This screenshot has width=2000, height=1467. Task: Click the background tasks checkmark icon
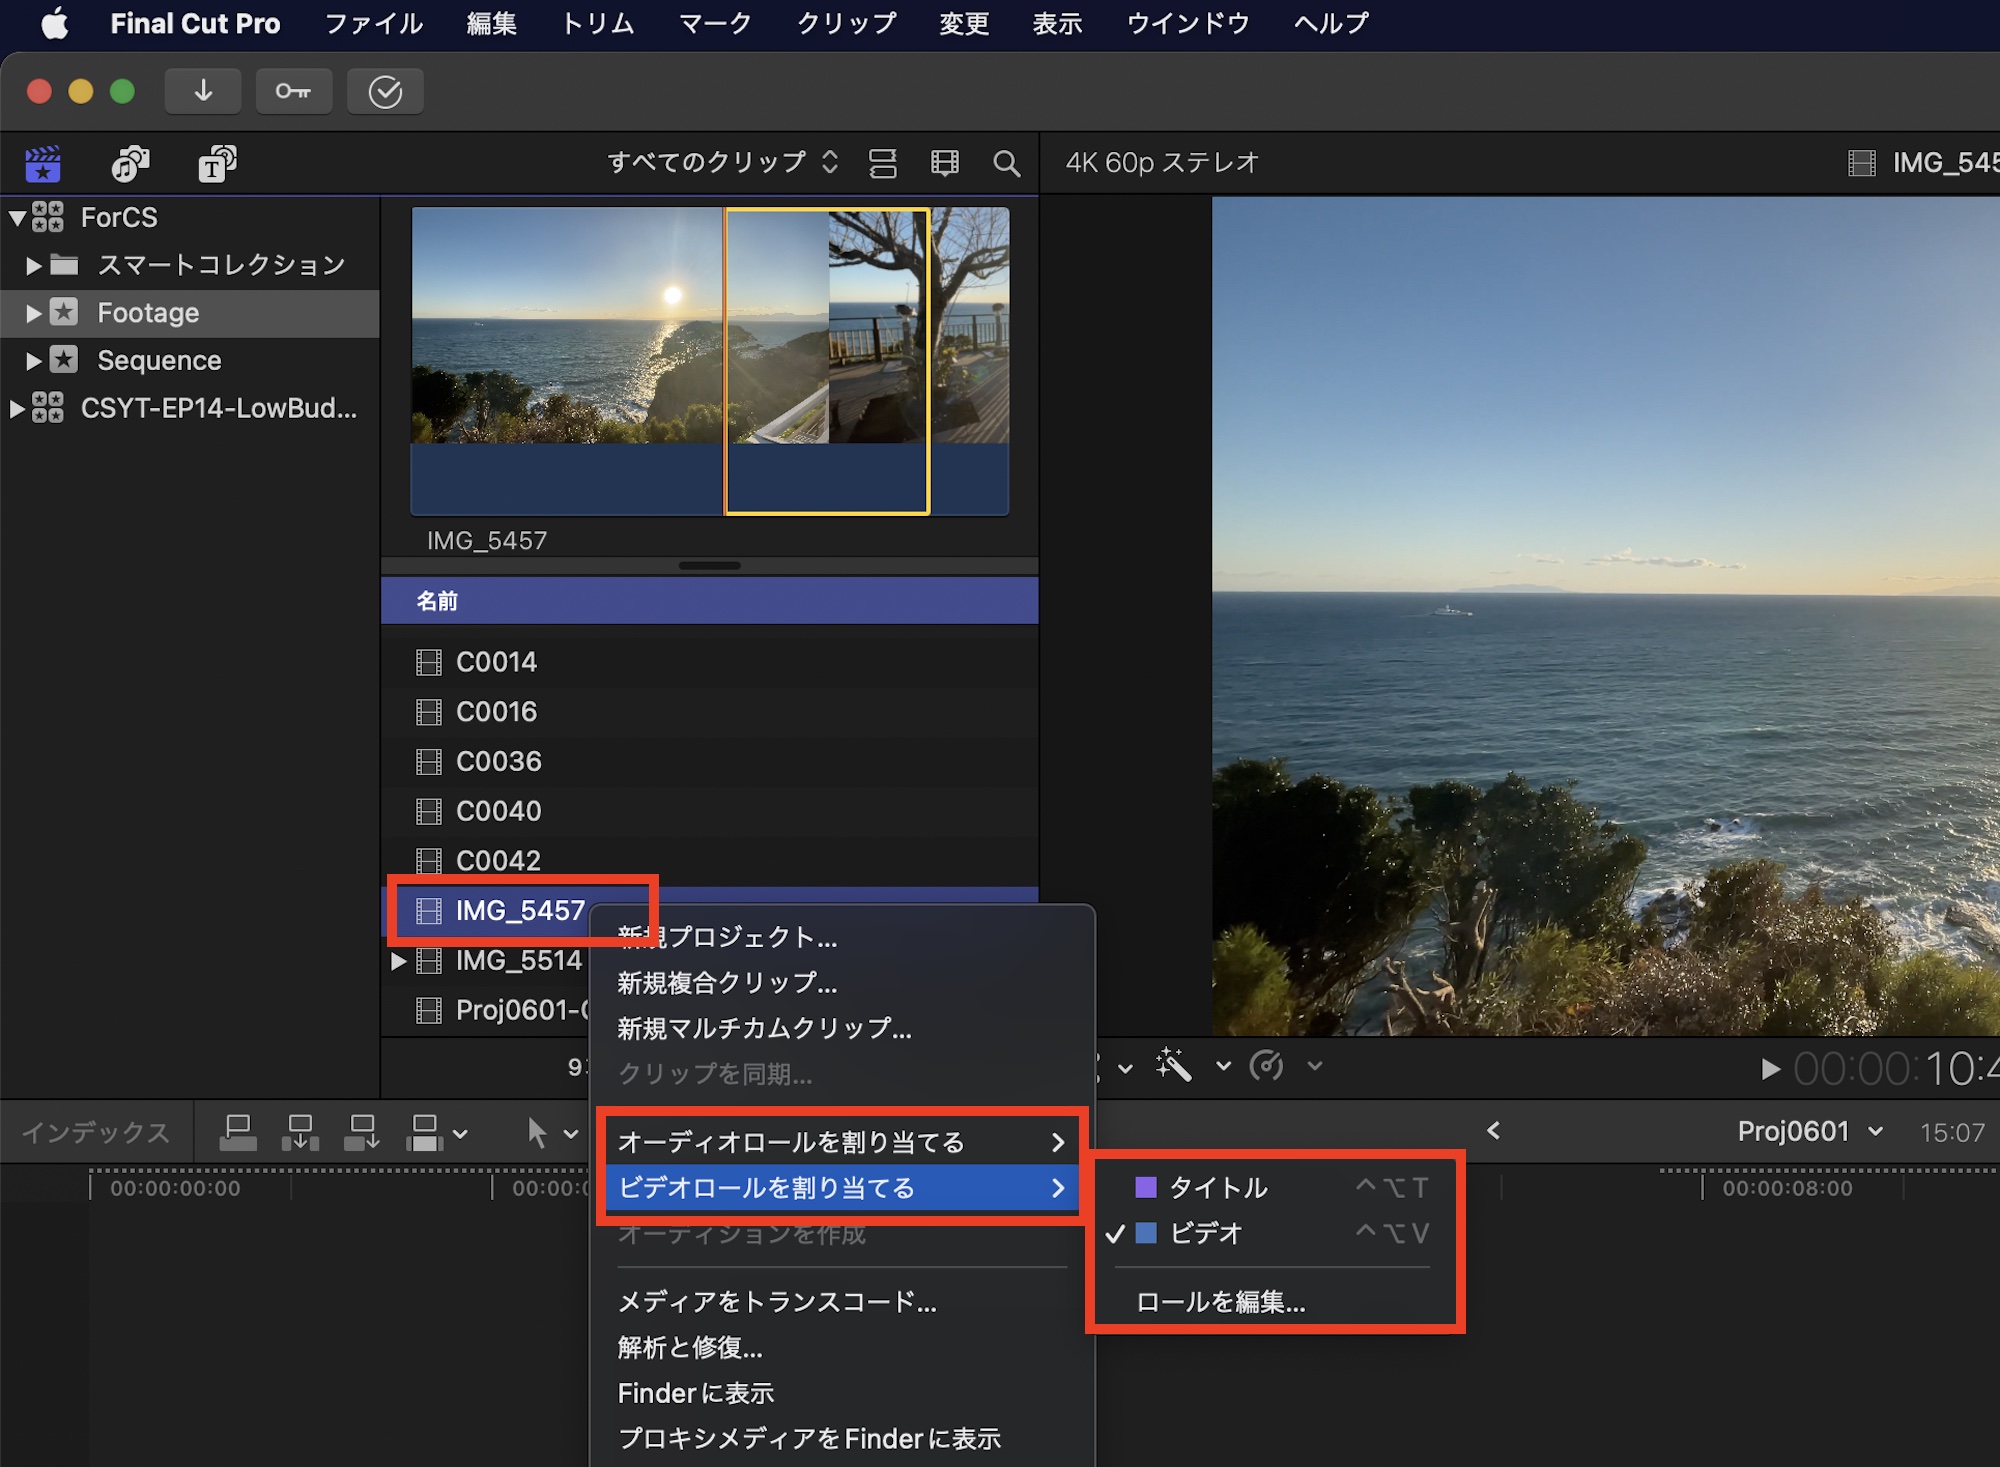[x=385, y=91]
